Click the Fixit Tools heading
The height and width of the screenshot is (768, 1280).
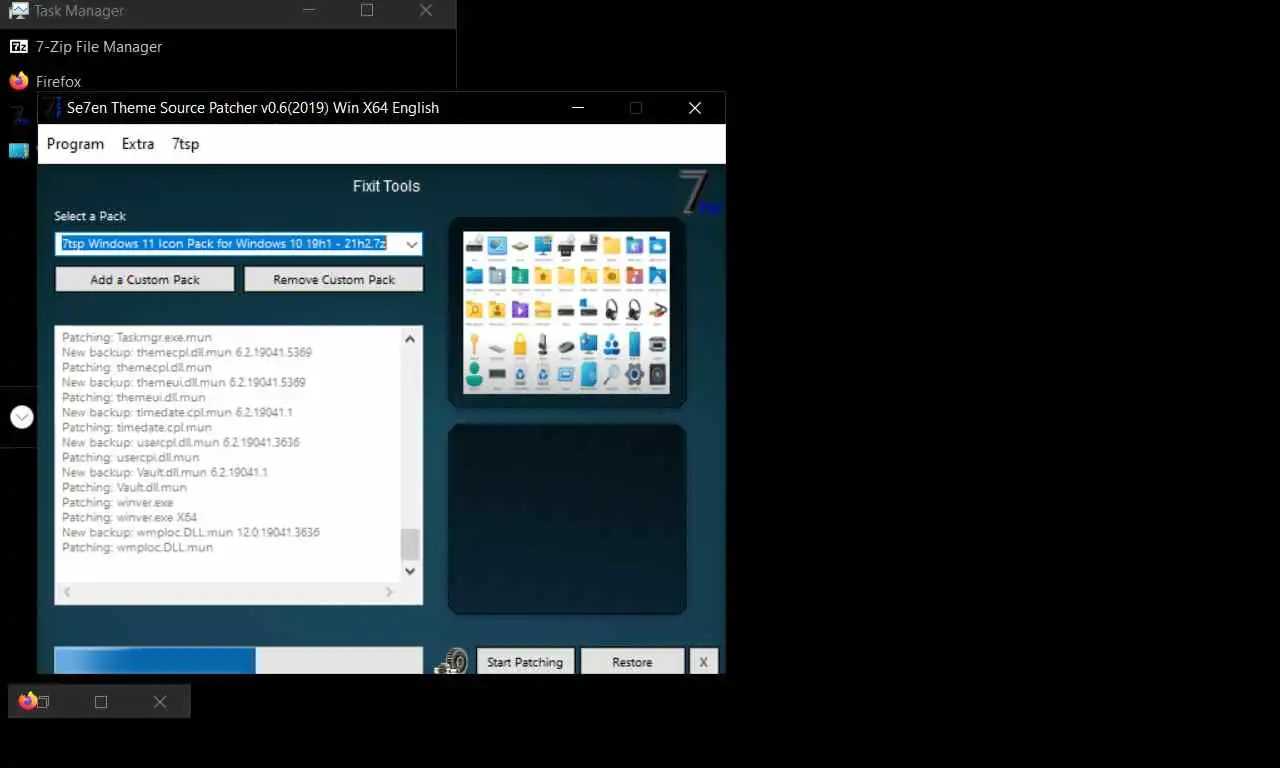coord(386,186)
